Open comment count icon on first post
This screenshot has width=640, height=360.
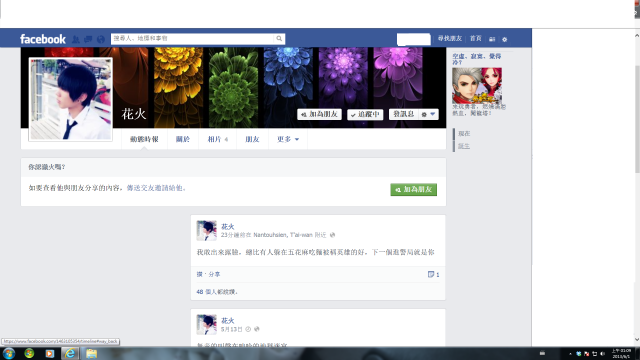pos(433,274)
